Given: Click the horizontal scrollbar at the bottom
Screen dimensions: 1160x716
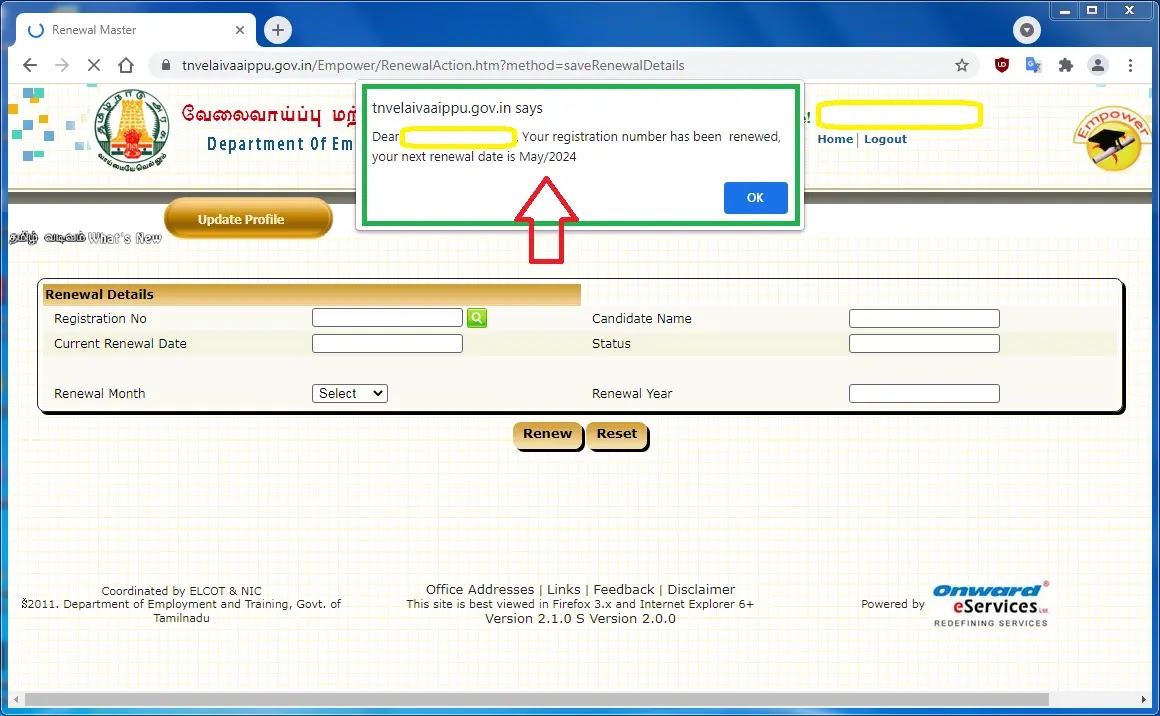Looking at the screenshot, I should click(536, 699).
